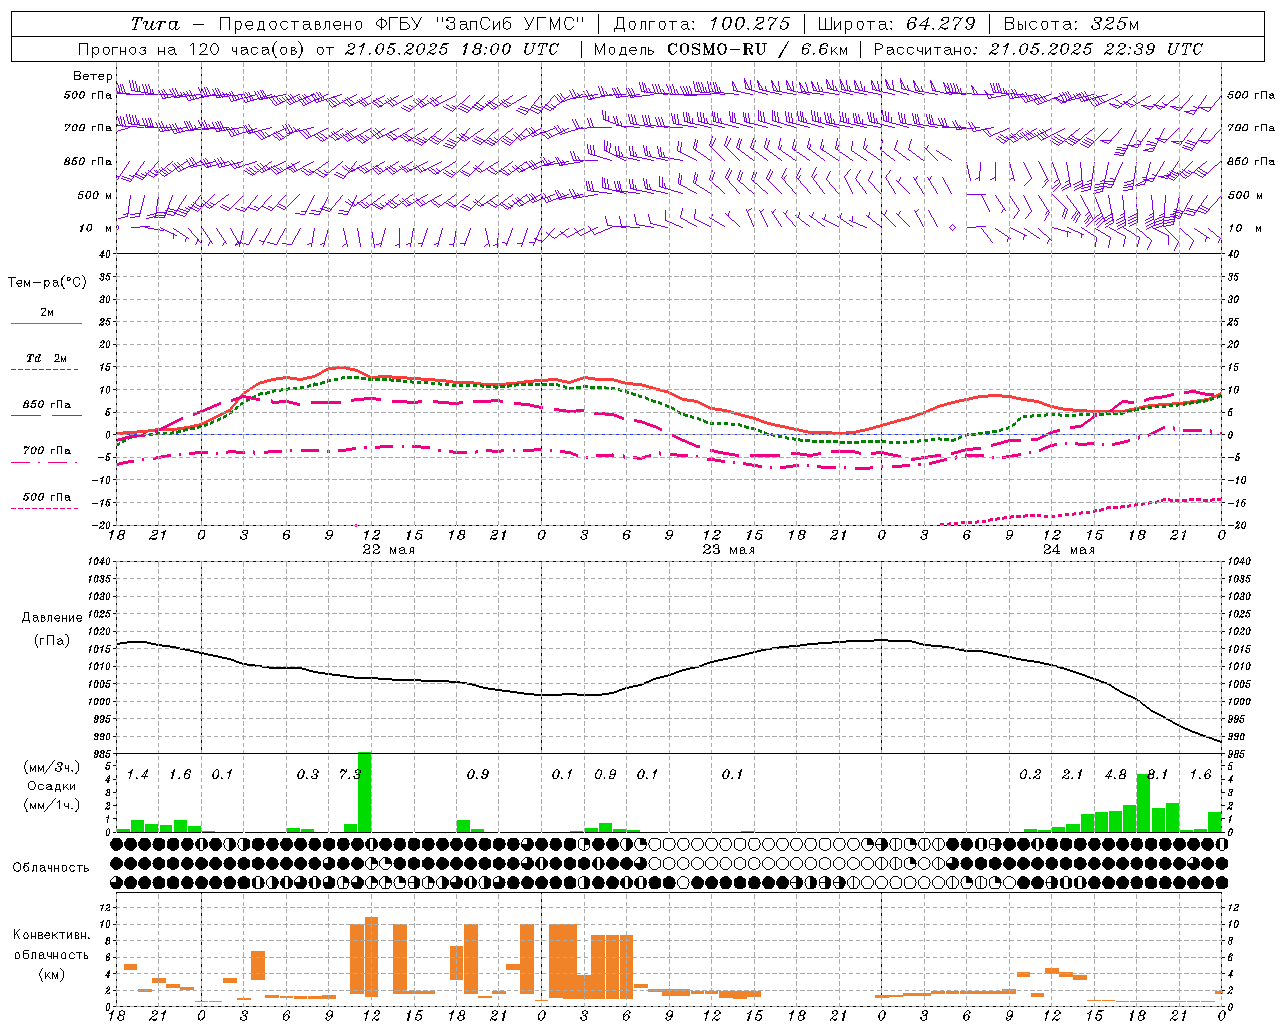Click the "Высота: 325м" header field
Image resolution: width=1280 pixels, height=1024 pixels.
coord(1071,24)
